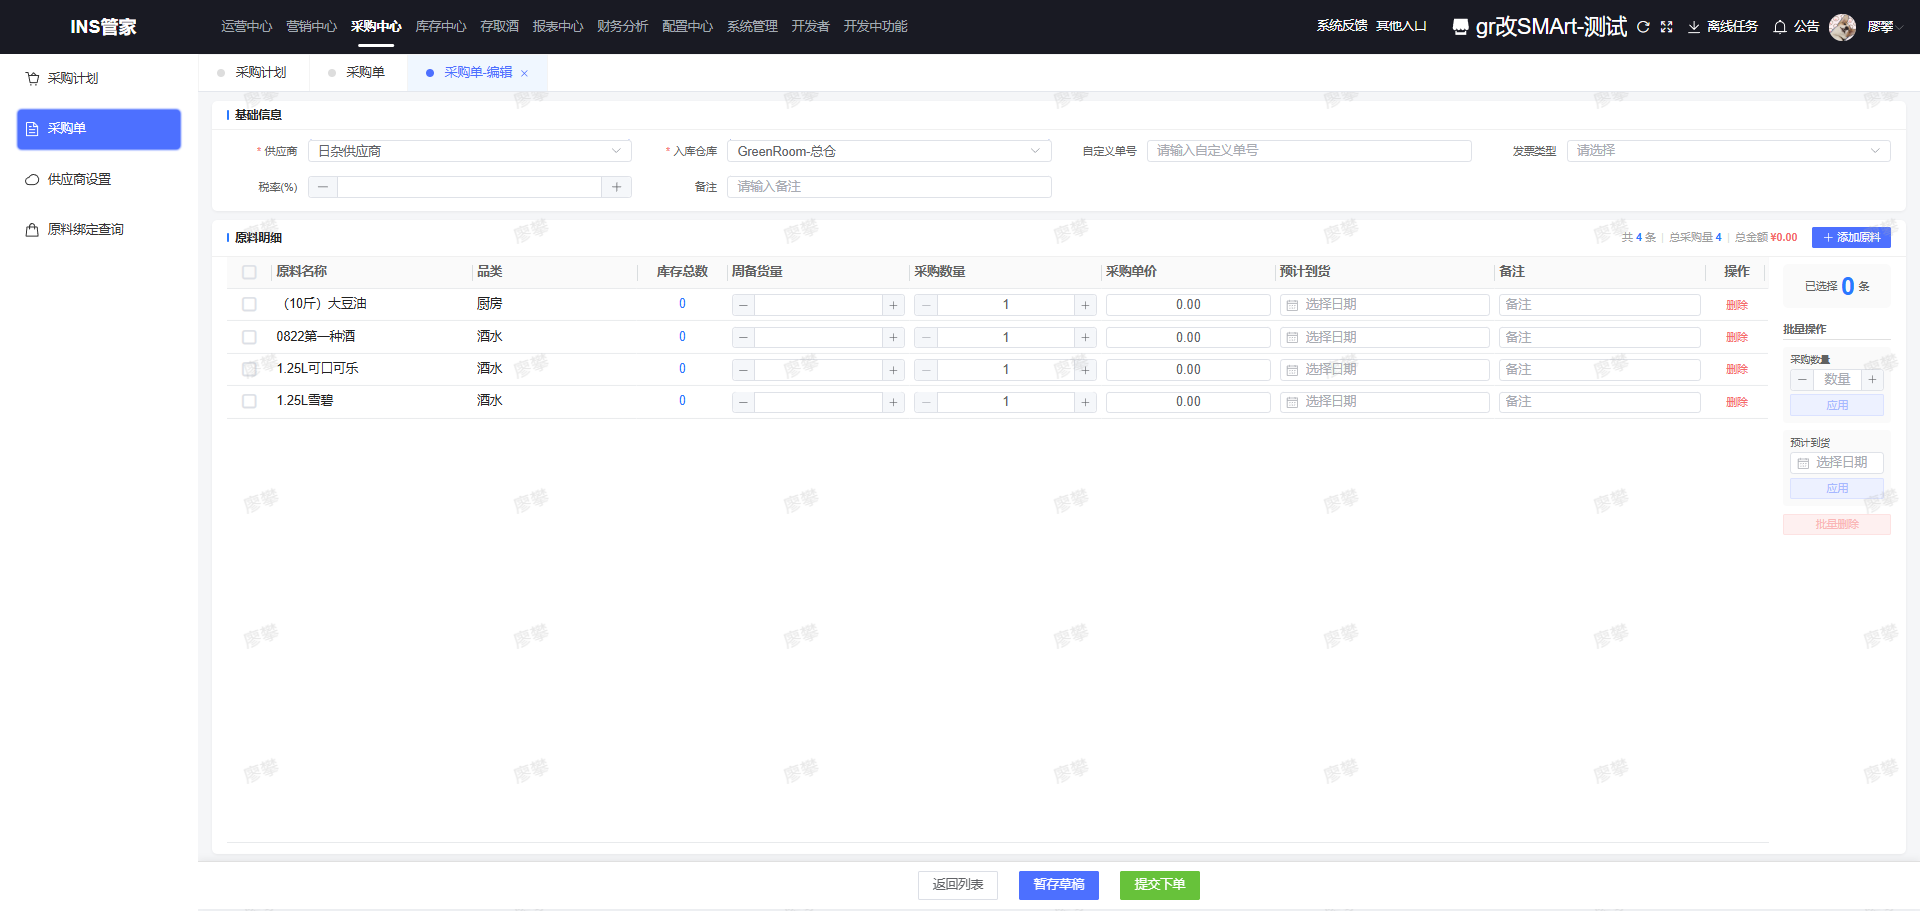Close the 采购单-编辑 tab
The width and height of the screenshot is (1920, 911).
pos(524,73)
